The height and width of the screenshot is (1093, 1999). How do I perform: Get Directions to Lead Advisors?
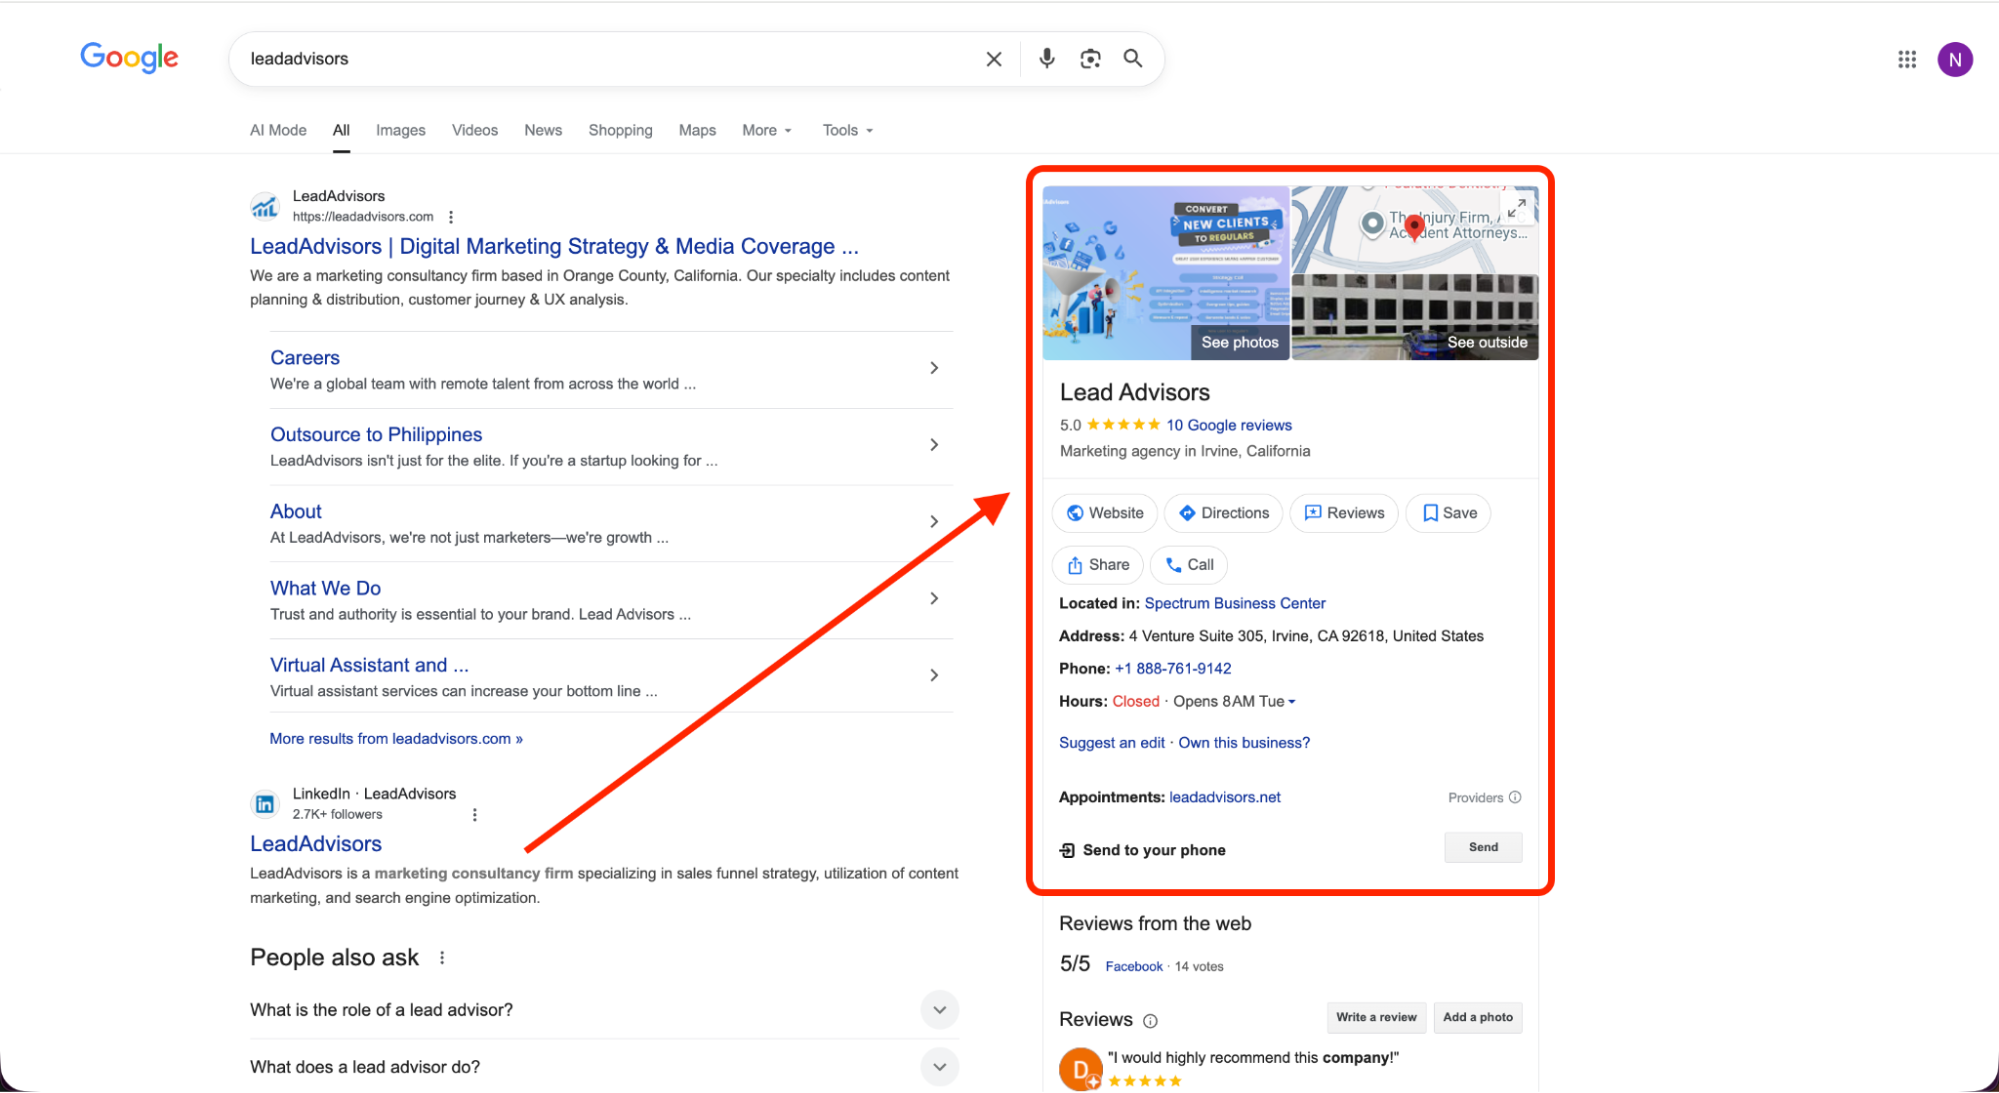(x=1222, y=513)
